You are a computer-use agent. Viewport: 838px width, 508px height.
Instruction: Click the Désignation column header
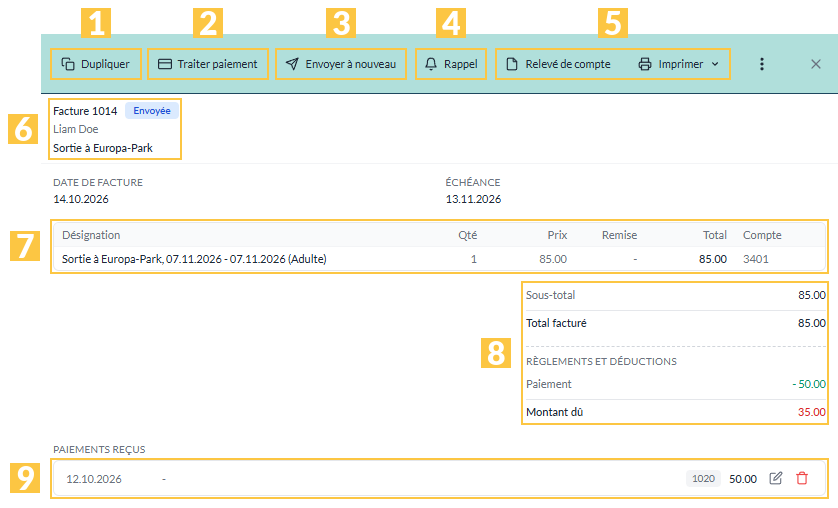click(91, 235)
